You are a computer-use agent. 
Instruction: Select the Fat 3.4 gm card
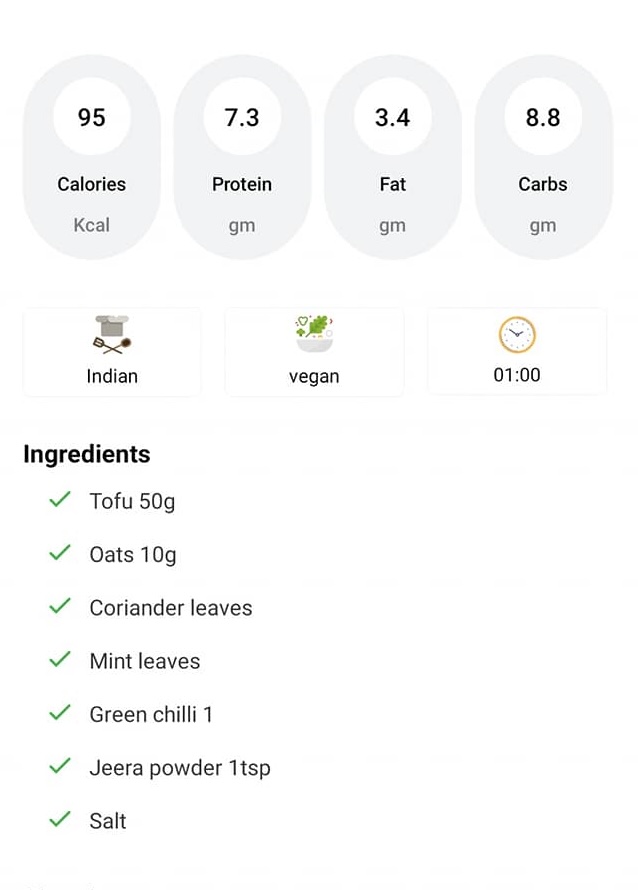392,158
